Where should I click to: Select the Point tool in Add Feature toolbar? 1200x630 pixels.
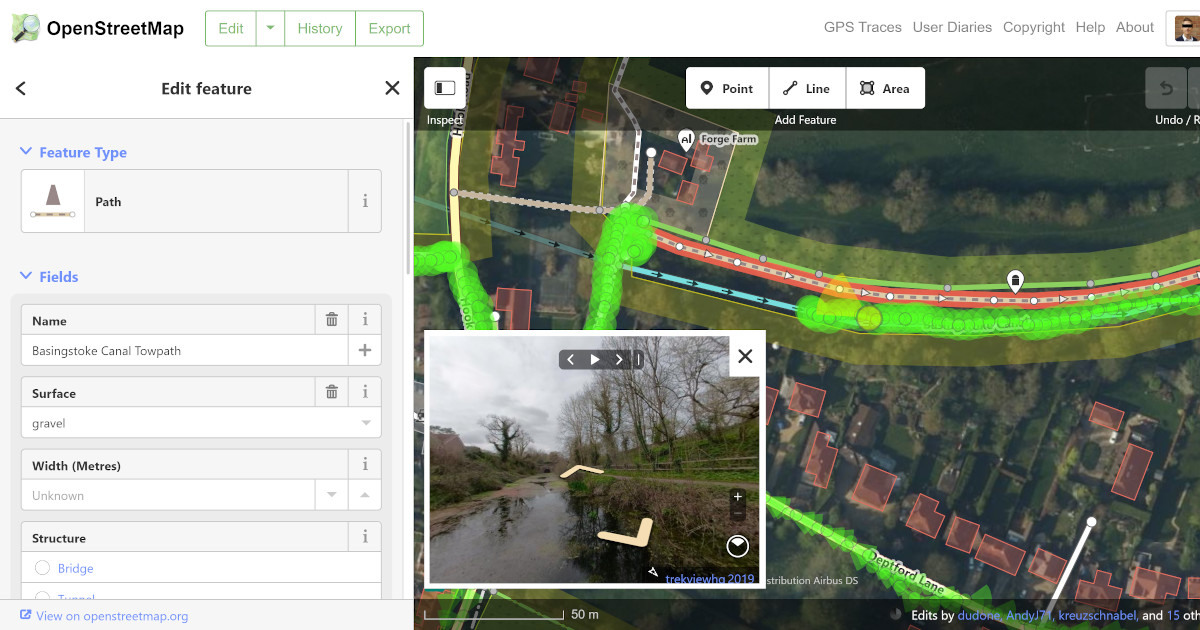pyautogui.click(x=727, y=88)
